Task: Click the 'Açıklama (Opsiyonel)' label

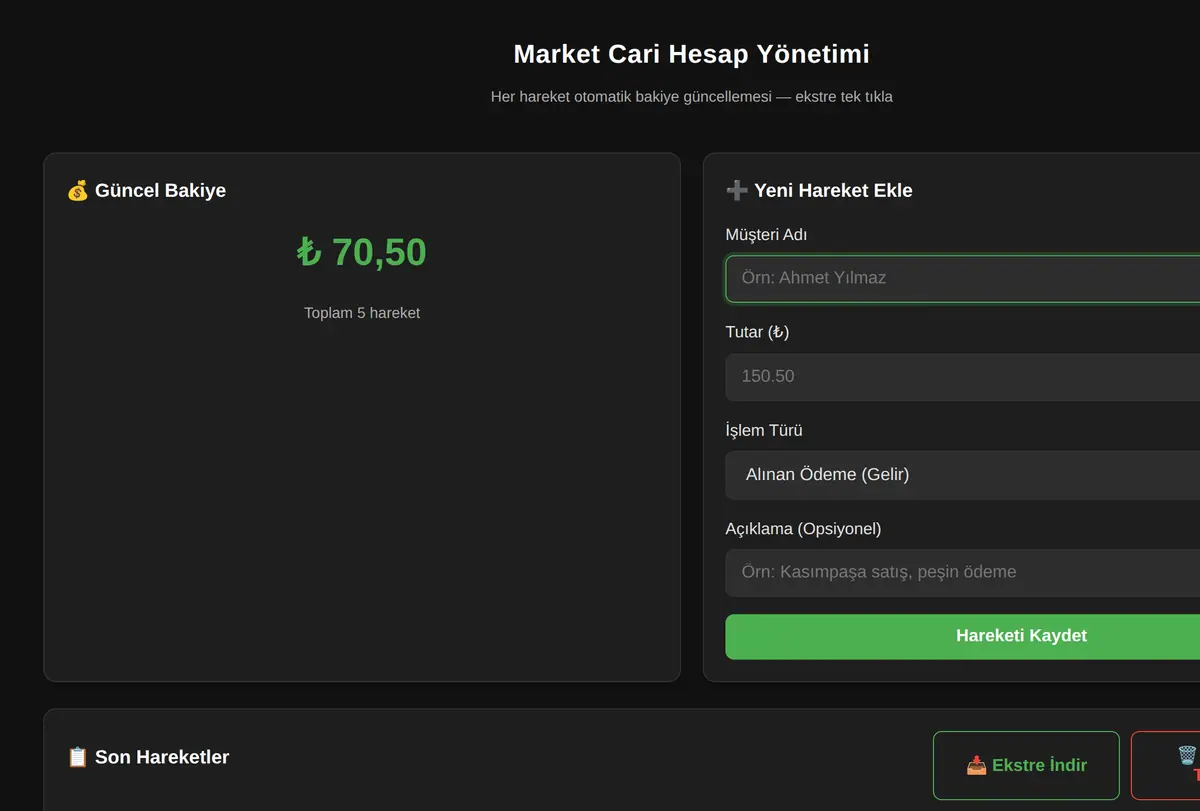Action: click(x=803, y=529)
